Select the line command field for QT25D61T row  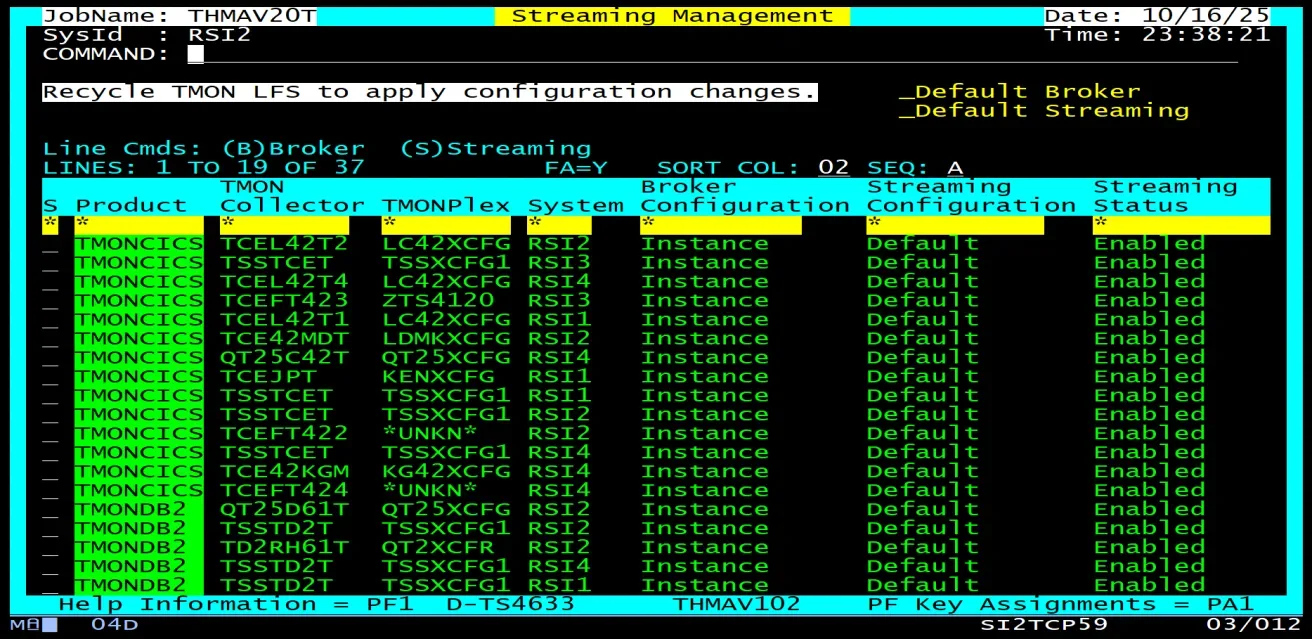tap(49, 508)
